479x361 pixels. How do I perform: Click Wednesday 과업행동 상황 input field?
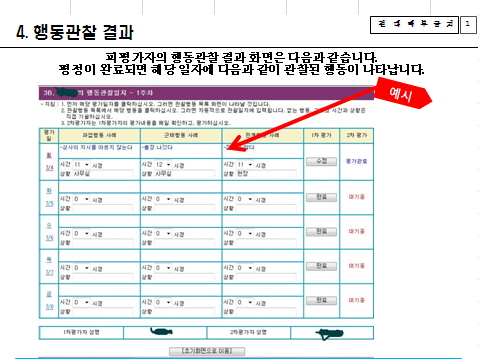point(103,243)
